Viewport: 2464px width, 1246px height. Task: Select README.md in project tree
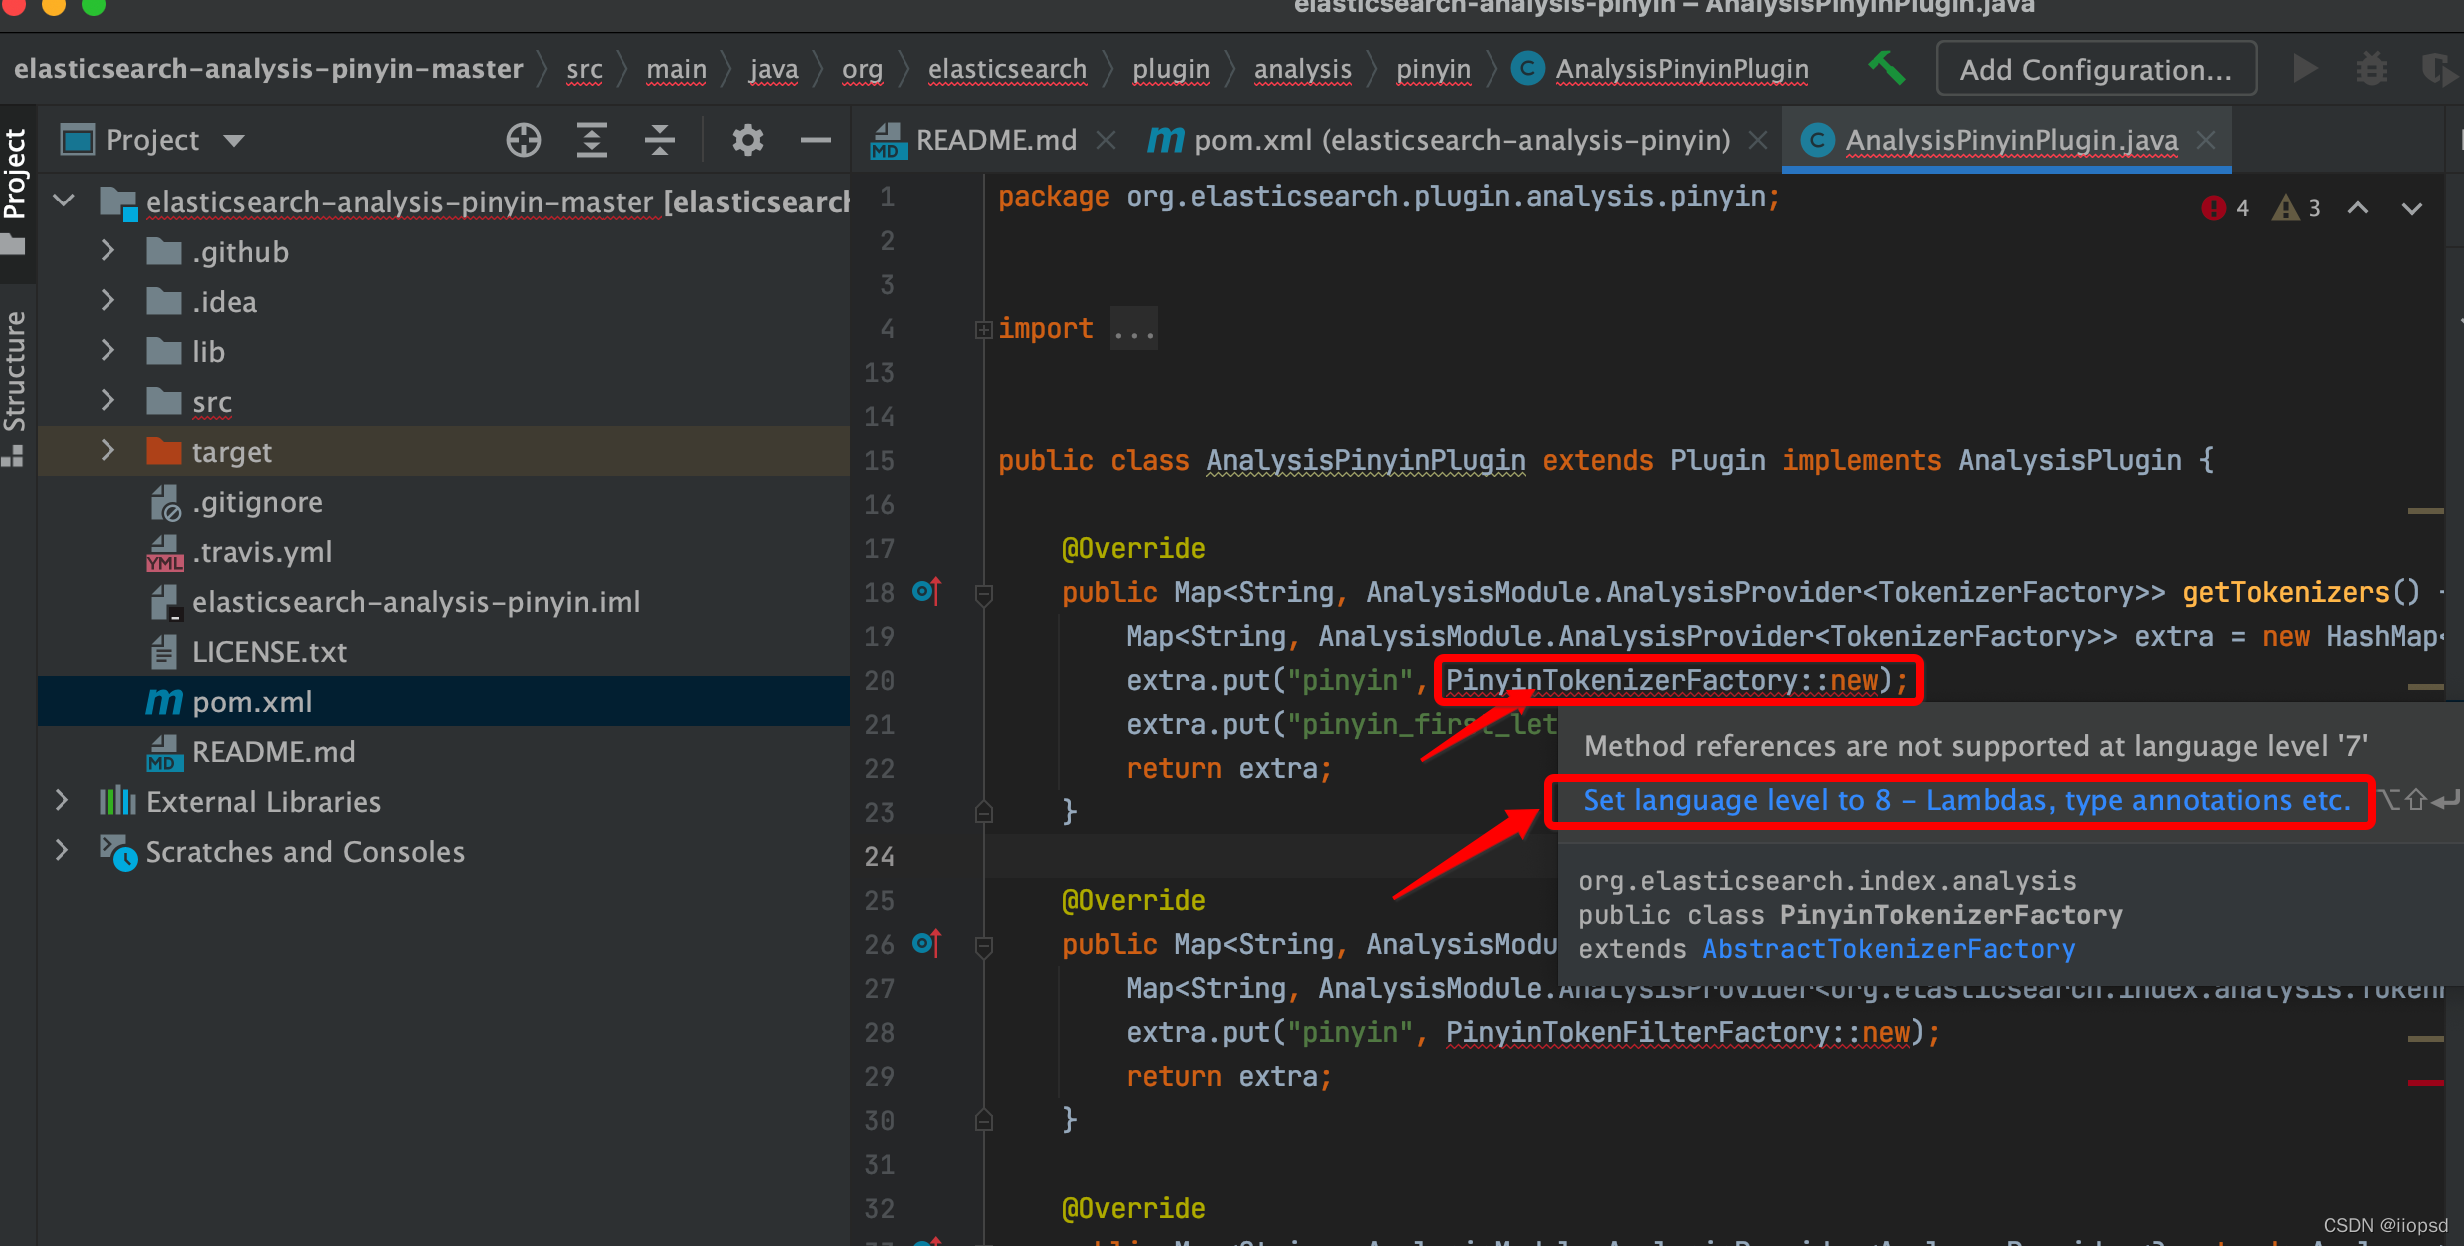point(444,751)
